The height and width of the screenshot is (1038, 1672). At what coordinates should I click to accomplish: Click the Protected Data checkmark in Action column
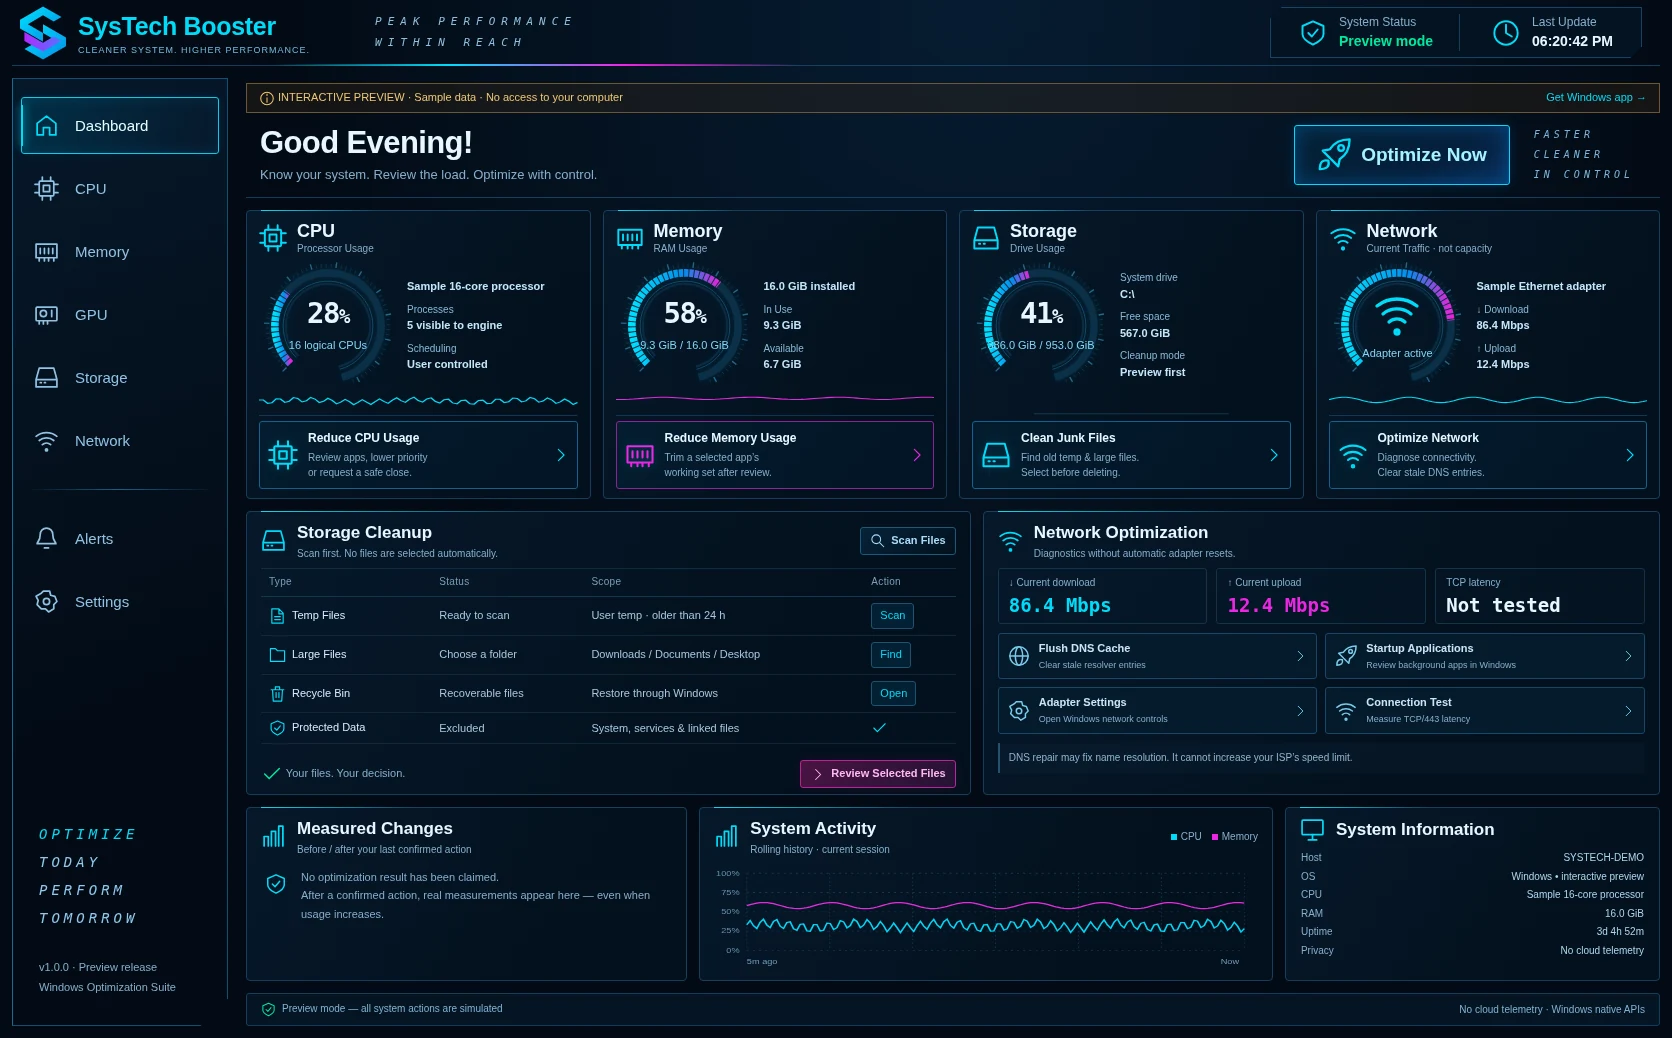(879, 728)
